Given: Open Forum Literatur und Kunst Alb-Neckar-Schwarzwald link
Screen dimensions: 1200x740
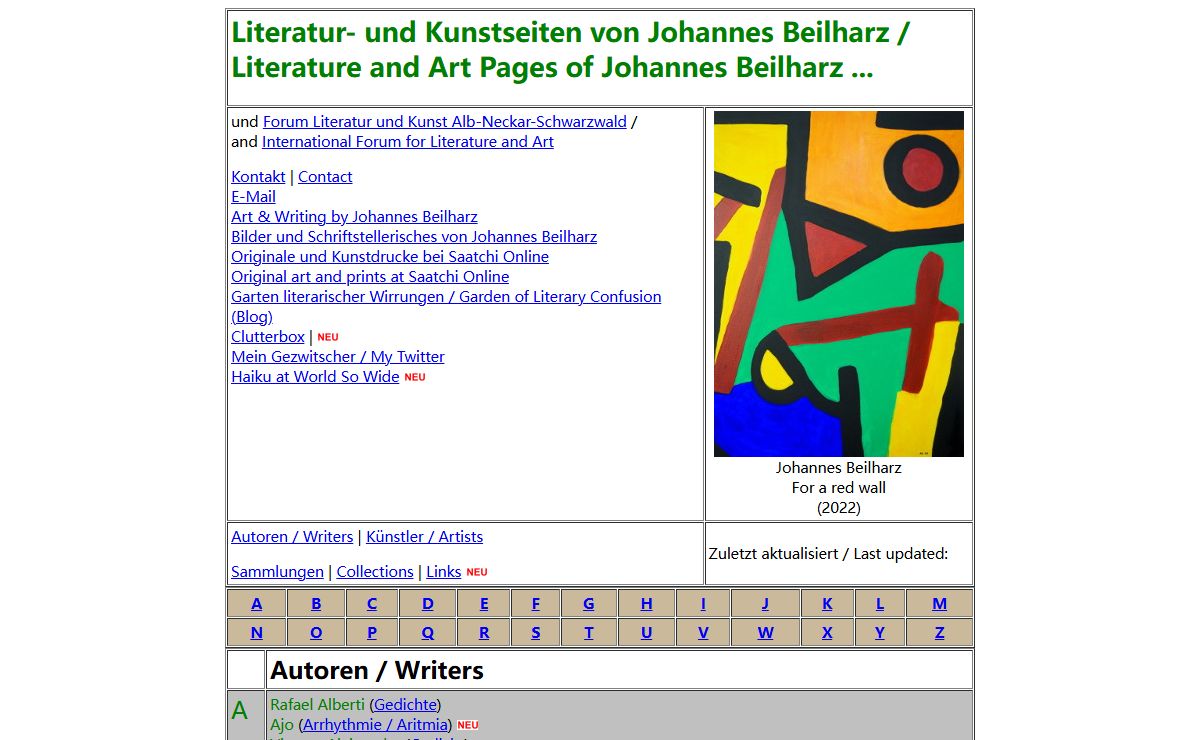Looking at the screenshot, I should [x=445, y=122].
